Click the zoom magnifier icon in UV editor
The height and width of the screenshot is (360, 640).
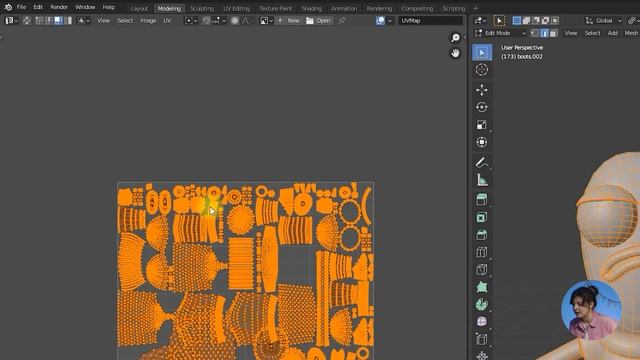(455, 38)
